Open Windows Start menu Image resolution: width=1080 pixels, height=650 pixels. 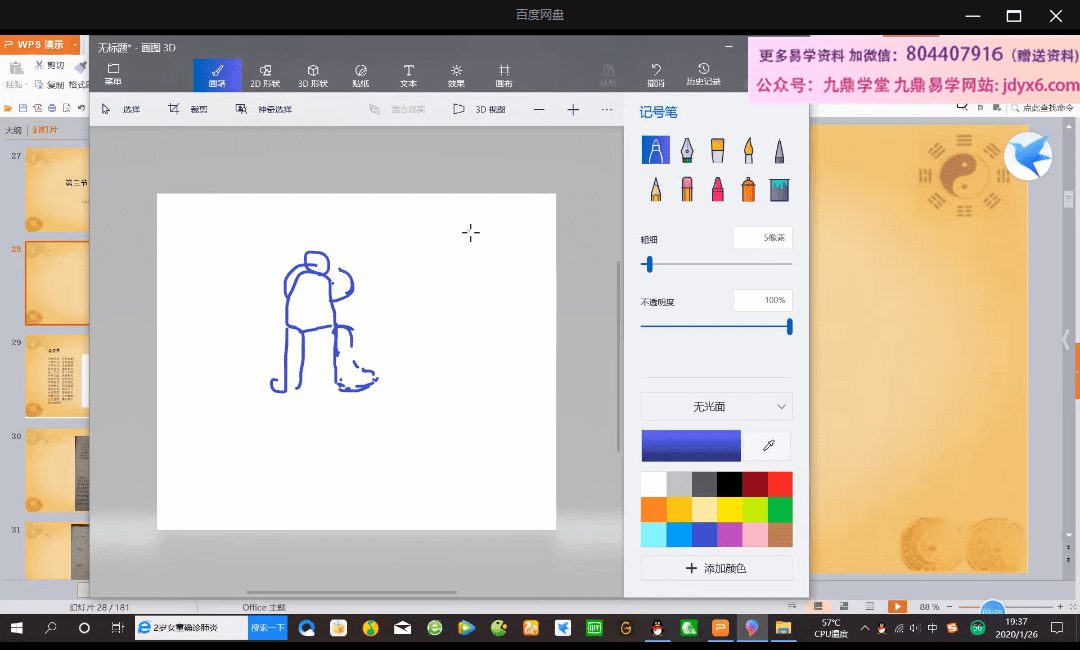[17, 628]
